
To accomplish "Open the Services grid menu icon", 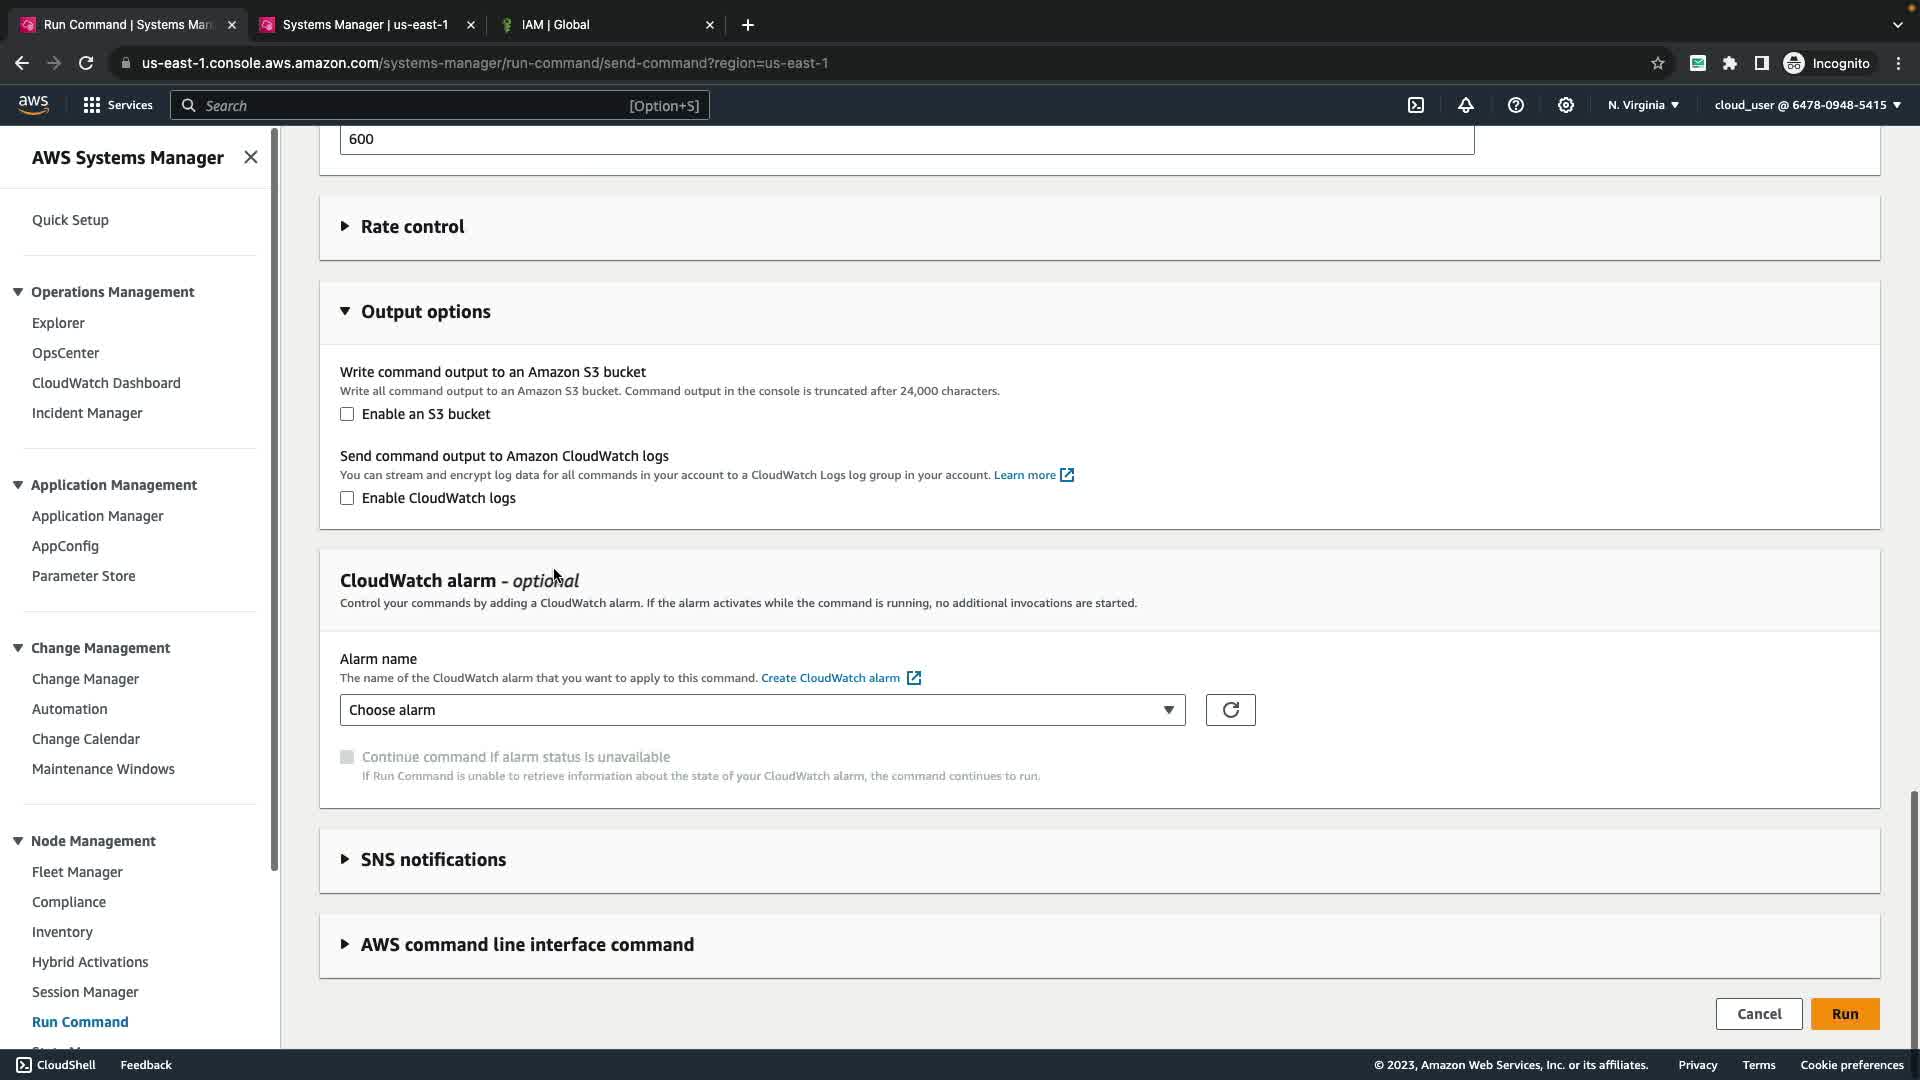I will pyautogui.click(x=92, y=105).
